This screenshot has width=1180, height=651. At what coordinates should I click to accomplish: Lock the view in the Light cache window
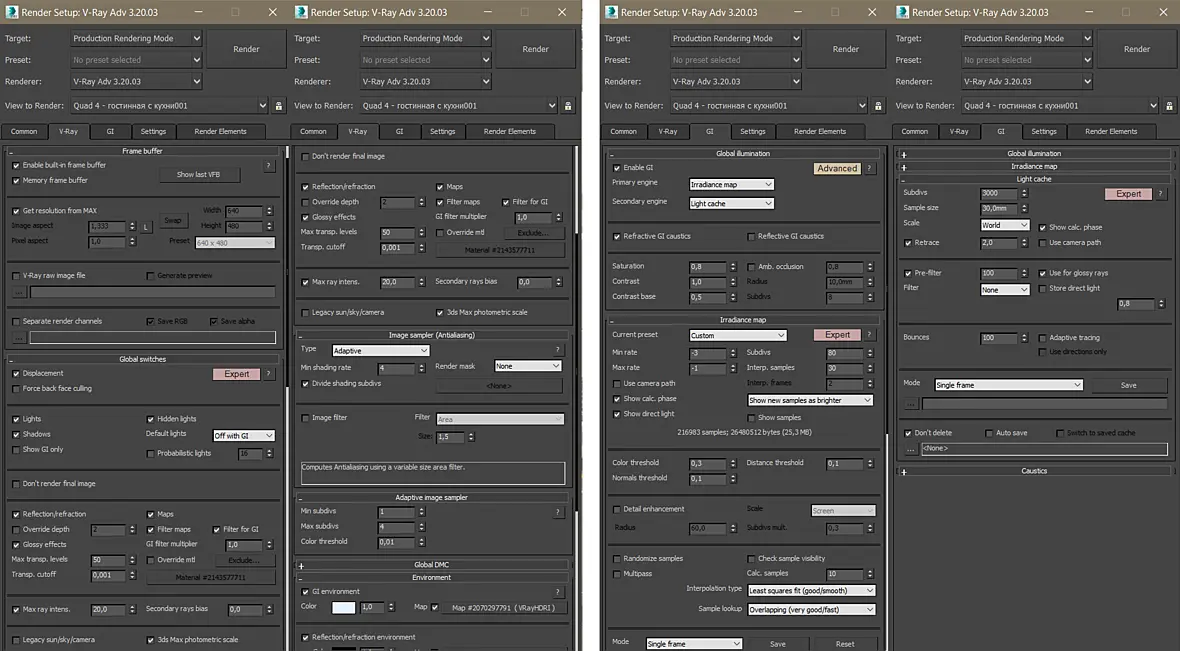tap(1169, 106)
